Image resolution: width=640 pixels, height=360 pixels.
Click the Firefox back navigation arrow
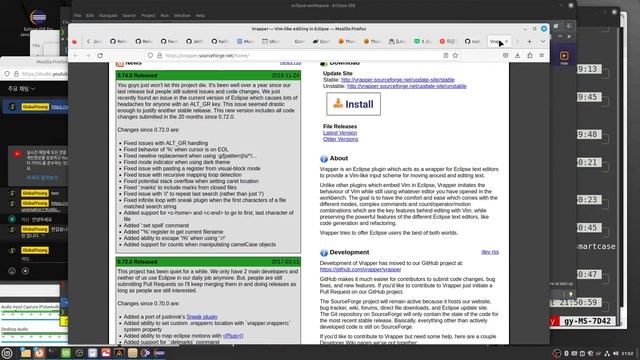point(76,56)
